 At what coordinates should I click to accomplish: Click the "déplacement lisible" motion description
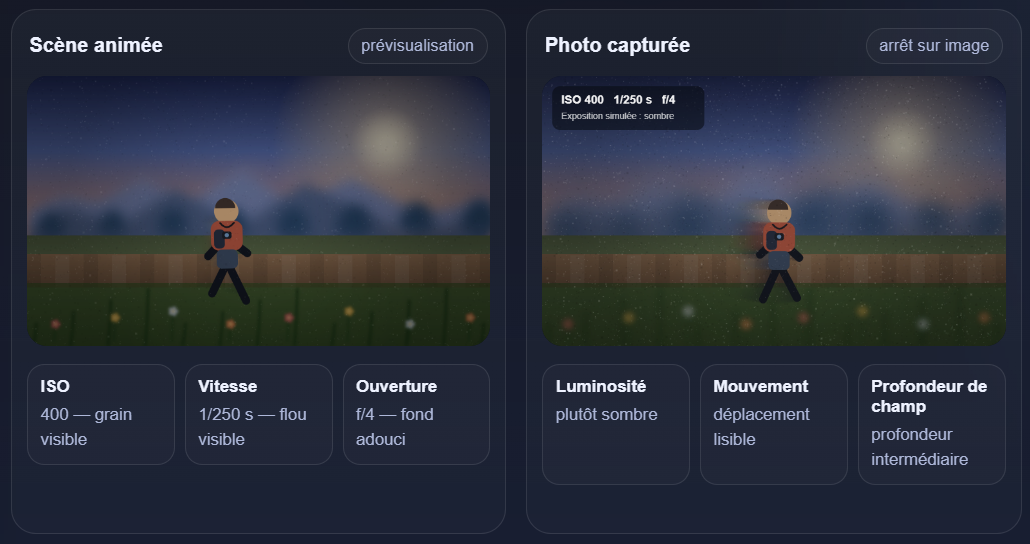click(761, 426)
